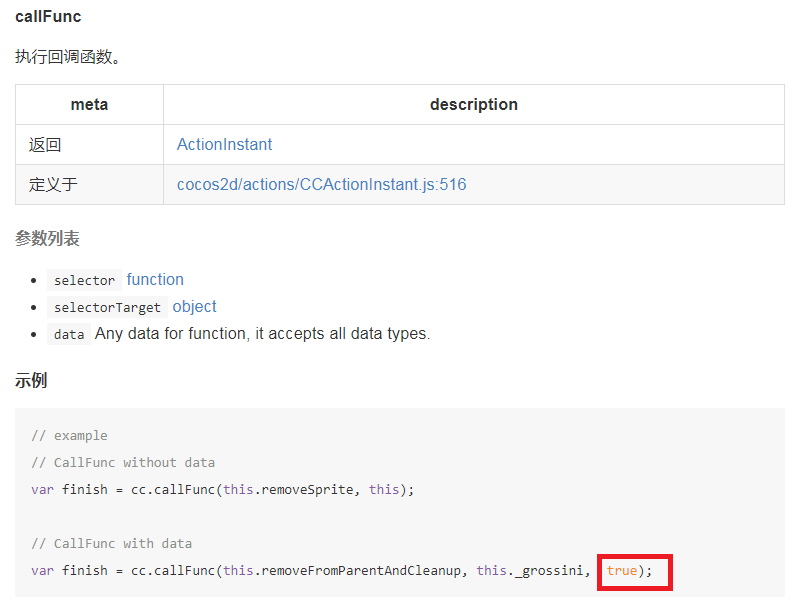Screen dimensions: 804x606
Task: Click the 示例 section heading
Action: 31,381
